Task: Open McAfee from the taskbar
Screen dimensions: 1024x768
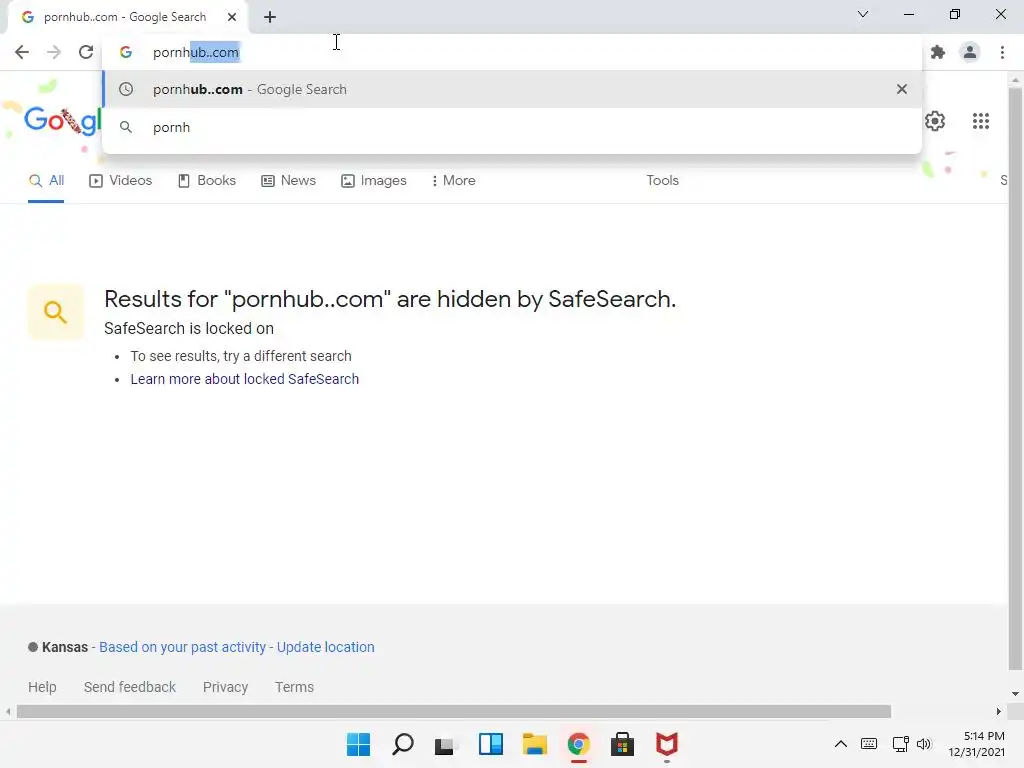Action: click(667, 744)
